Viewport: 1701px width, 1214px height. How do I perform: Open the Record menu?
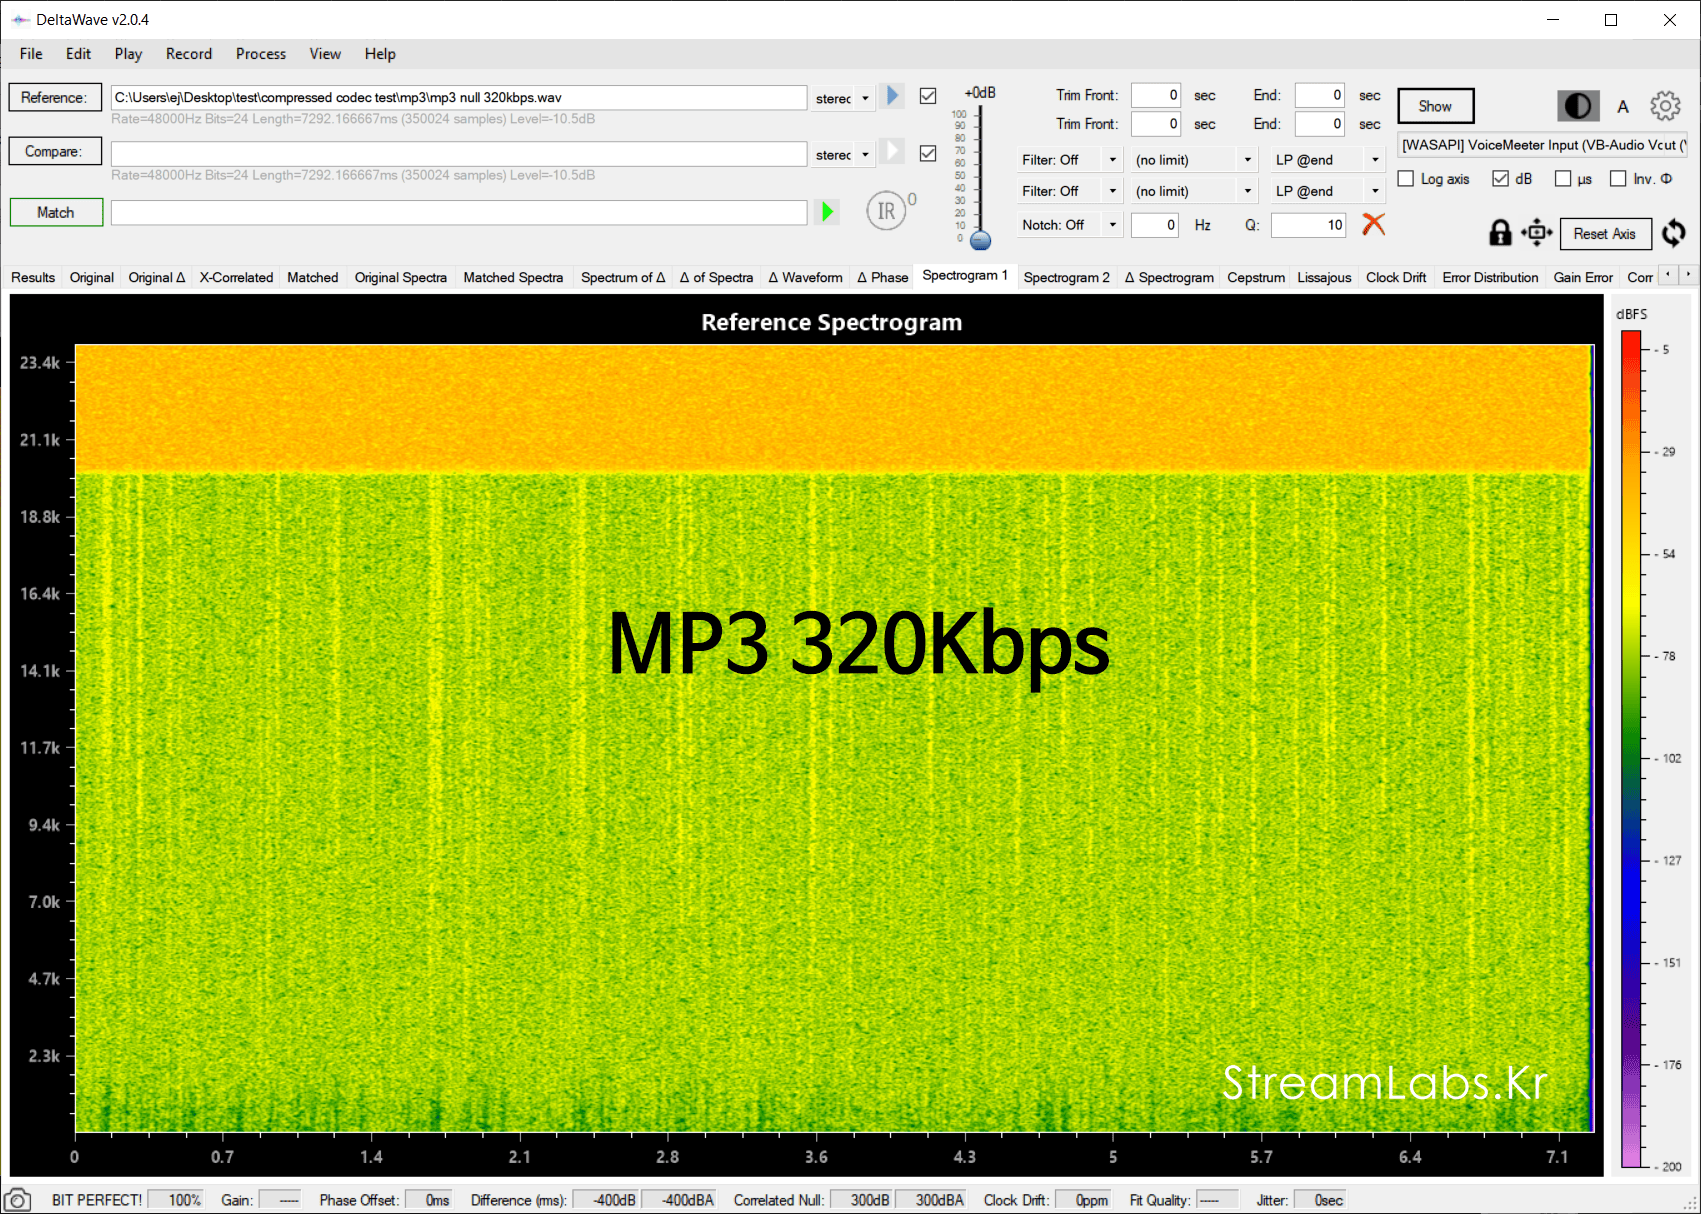pos(189,54)
